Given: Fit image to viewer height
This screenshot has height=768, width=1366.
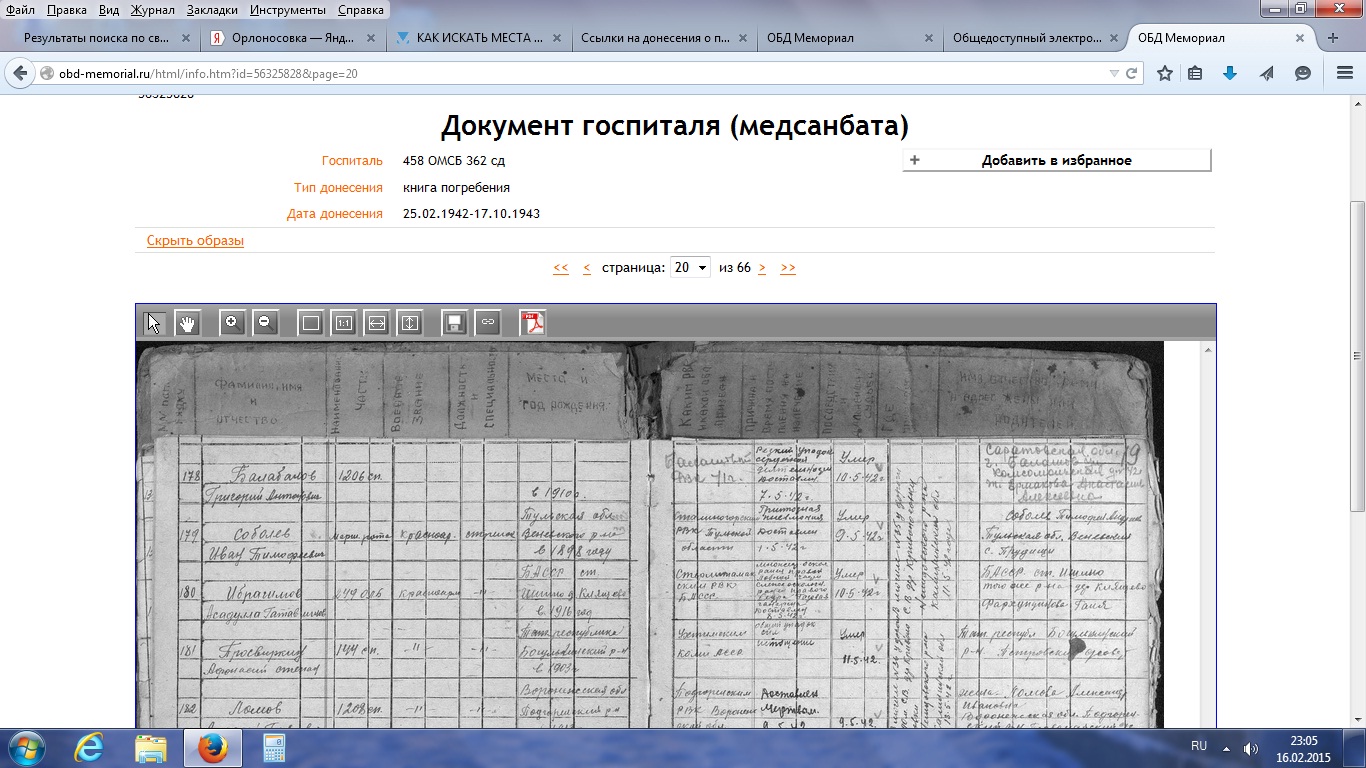Looking at the screenshot, I should [409, 323].
